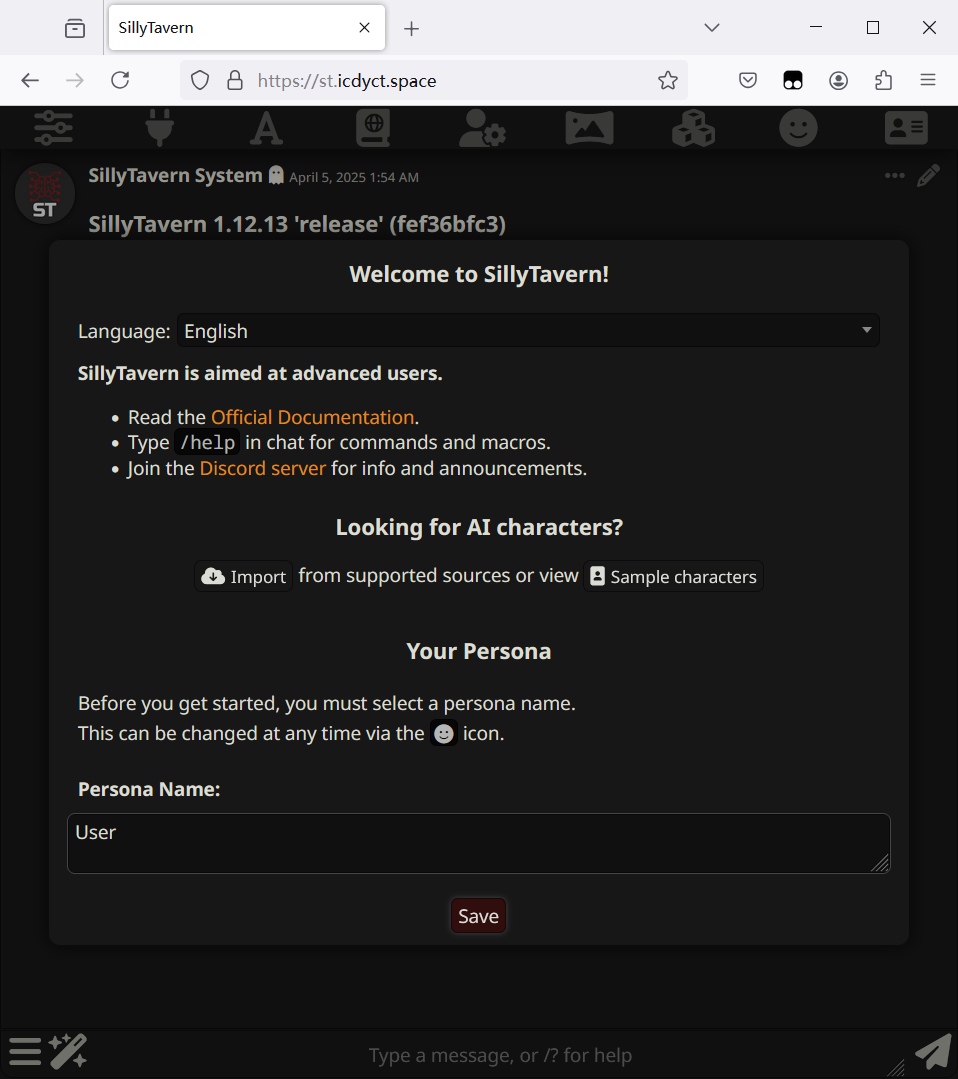Open the Official Documentation link
The image size is (958, 1079).
(312, 417)
